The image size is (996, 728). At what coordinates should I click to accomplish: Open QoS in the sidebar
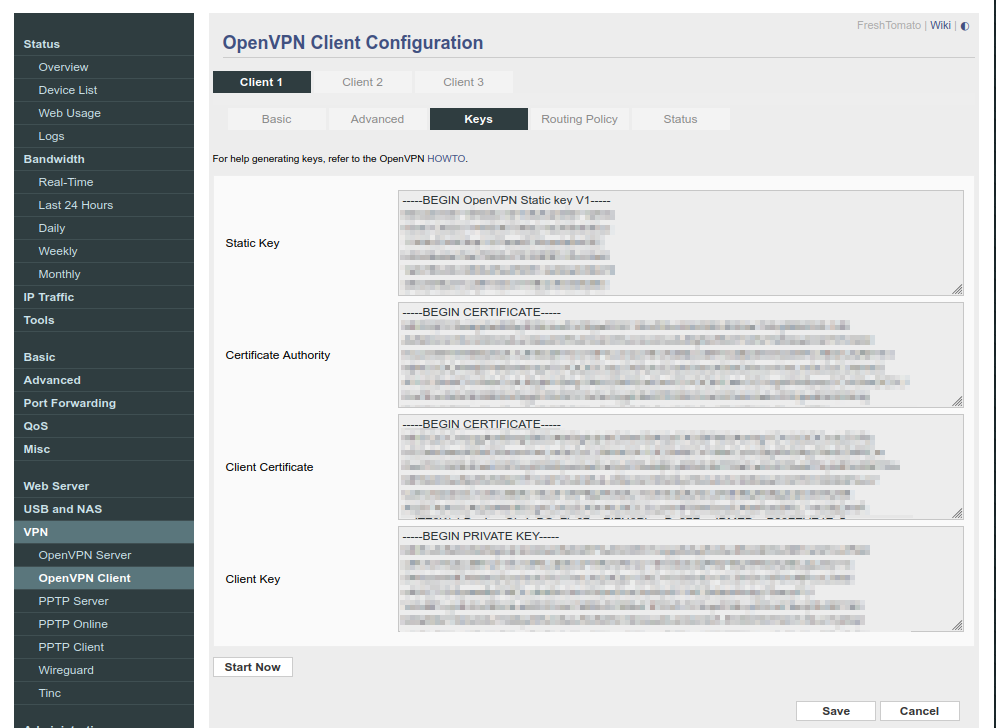point(104,426)
